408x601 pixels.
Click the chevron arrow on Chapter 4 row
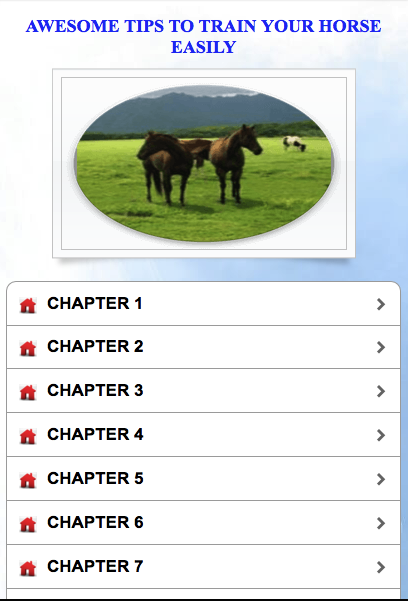pos(380,435)
